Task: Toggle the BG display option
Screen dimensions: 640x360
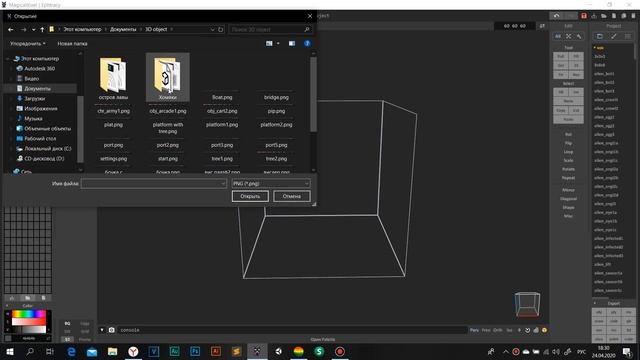Action: point(67,323)
